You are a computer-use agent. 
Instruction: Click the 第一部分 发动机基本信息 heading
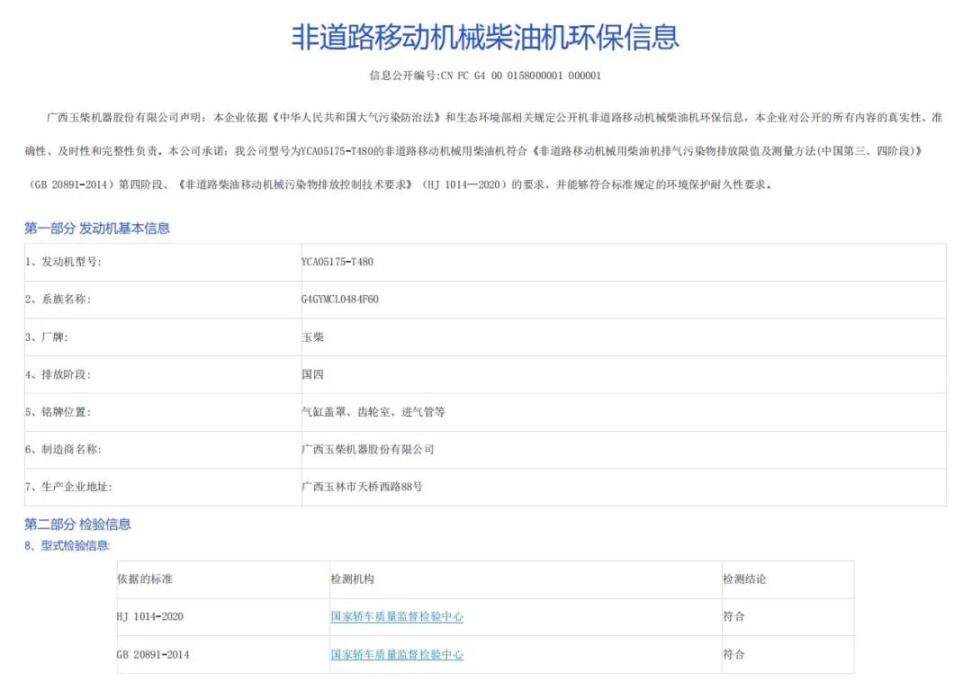point(97,229)
